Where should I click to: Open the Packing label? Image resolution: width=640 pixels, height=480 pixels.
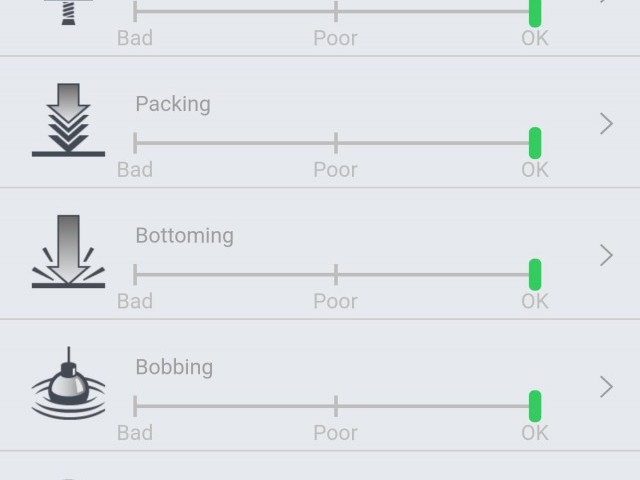(173, 104)
